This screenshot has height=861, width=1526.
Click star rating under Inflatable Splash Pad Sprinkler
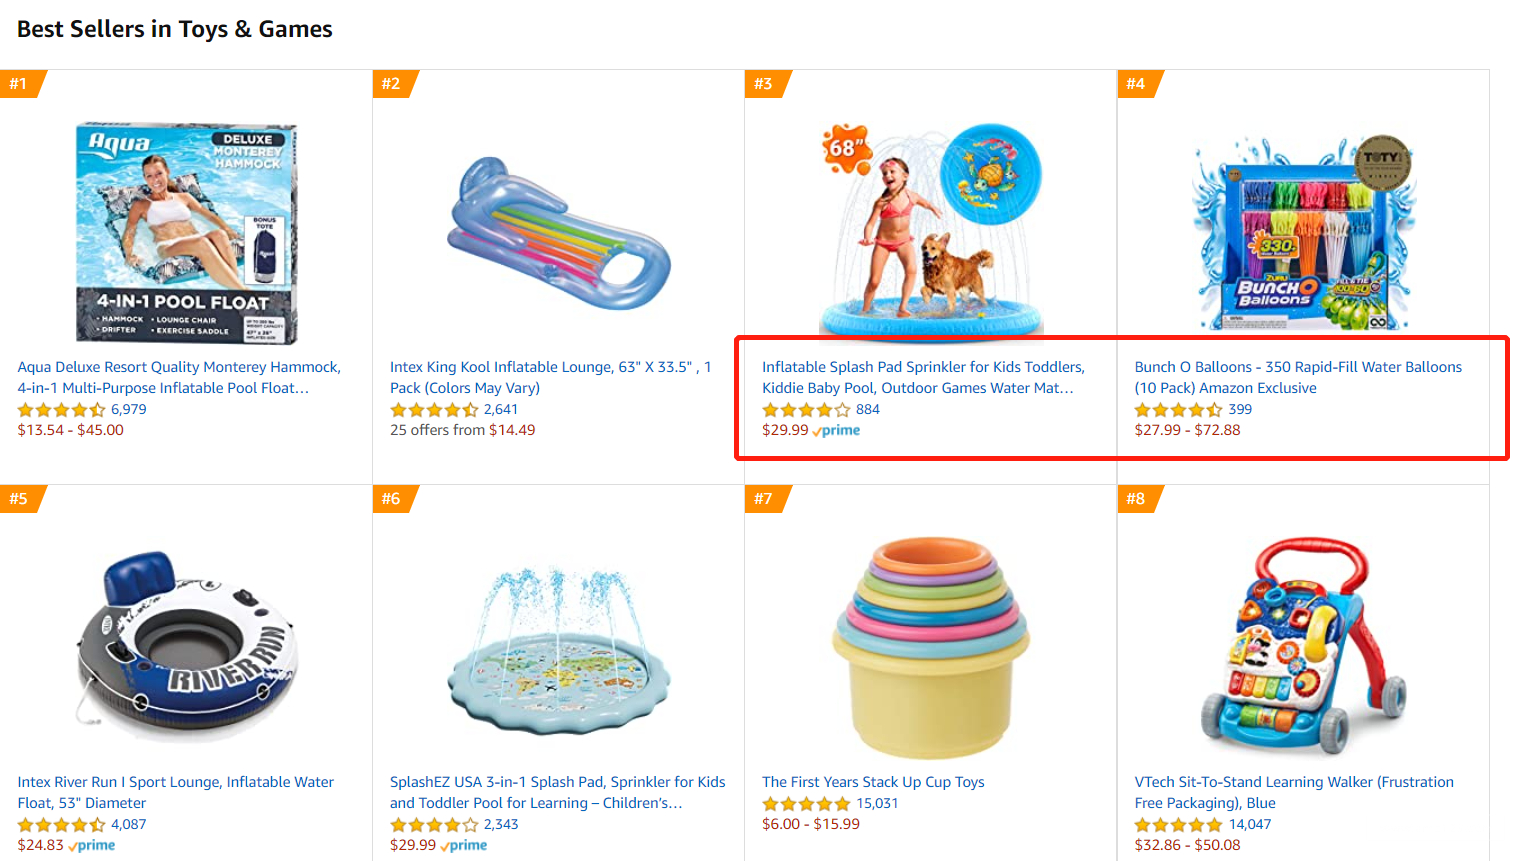[x=805, y=410]
